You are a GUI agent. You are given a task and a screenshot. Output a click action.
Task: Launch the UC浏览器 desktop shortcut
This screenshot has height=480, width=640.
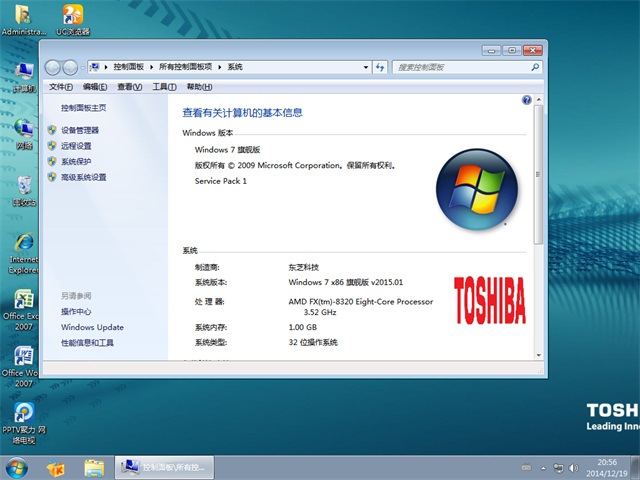click(73, 18)
